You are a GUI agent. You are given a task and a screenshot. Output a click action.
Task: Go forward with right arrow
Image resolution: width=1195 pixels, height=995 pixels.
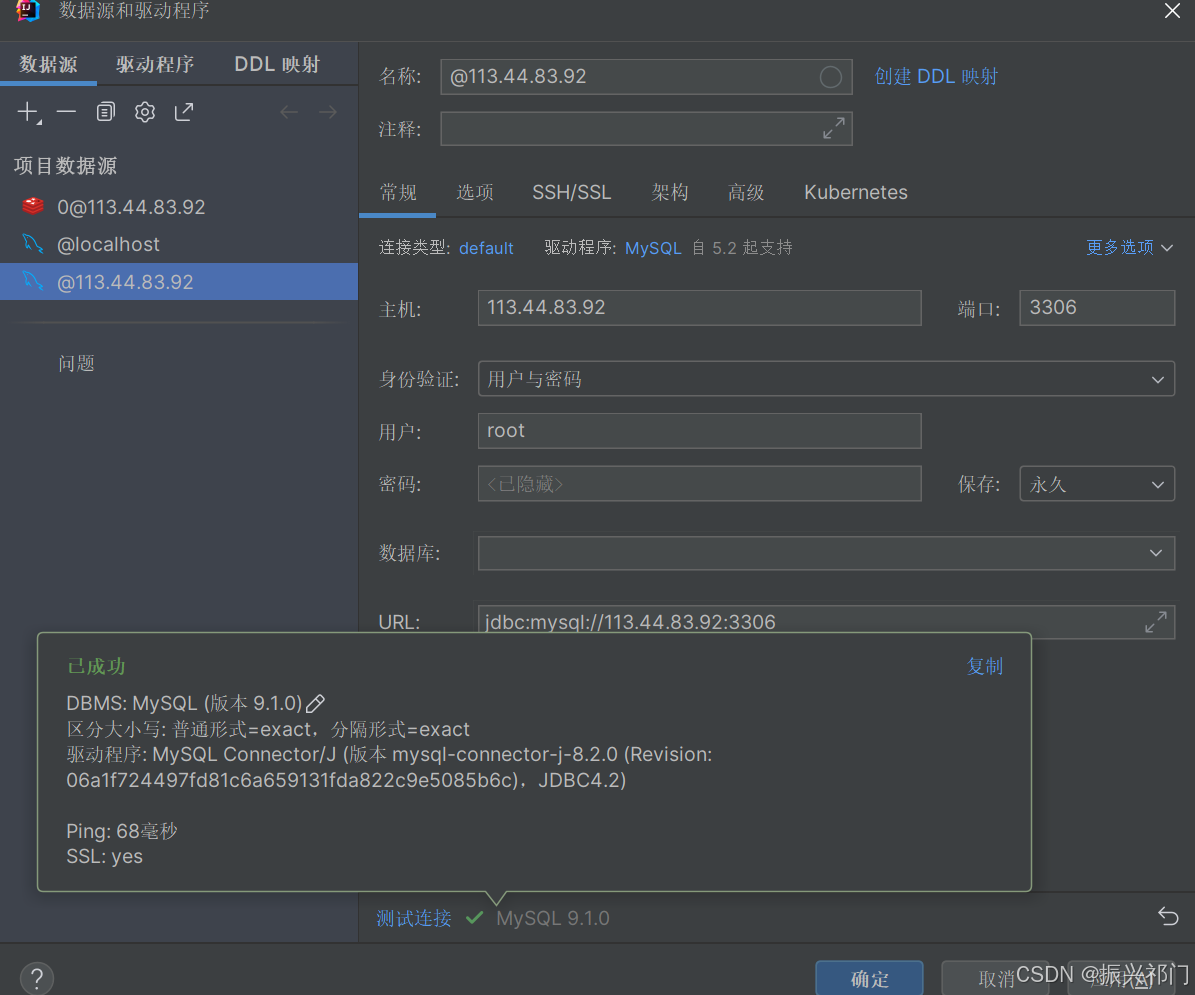click(328, 113)
